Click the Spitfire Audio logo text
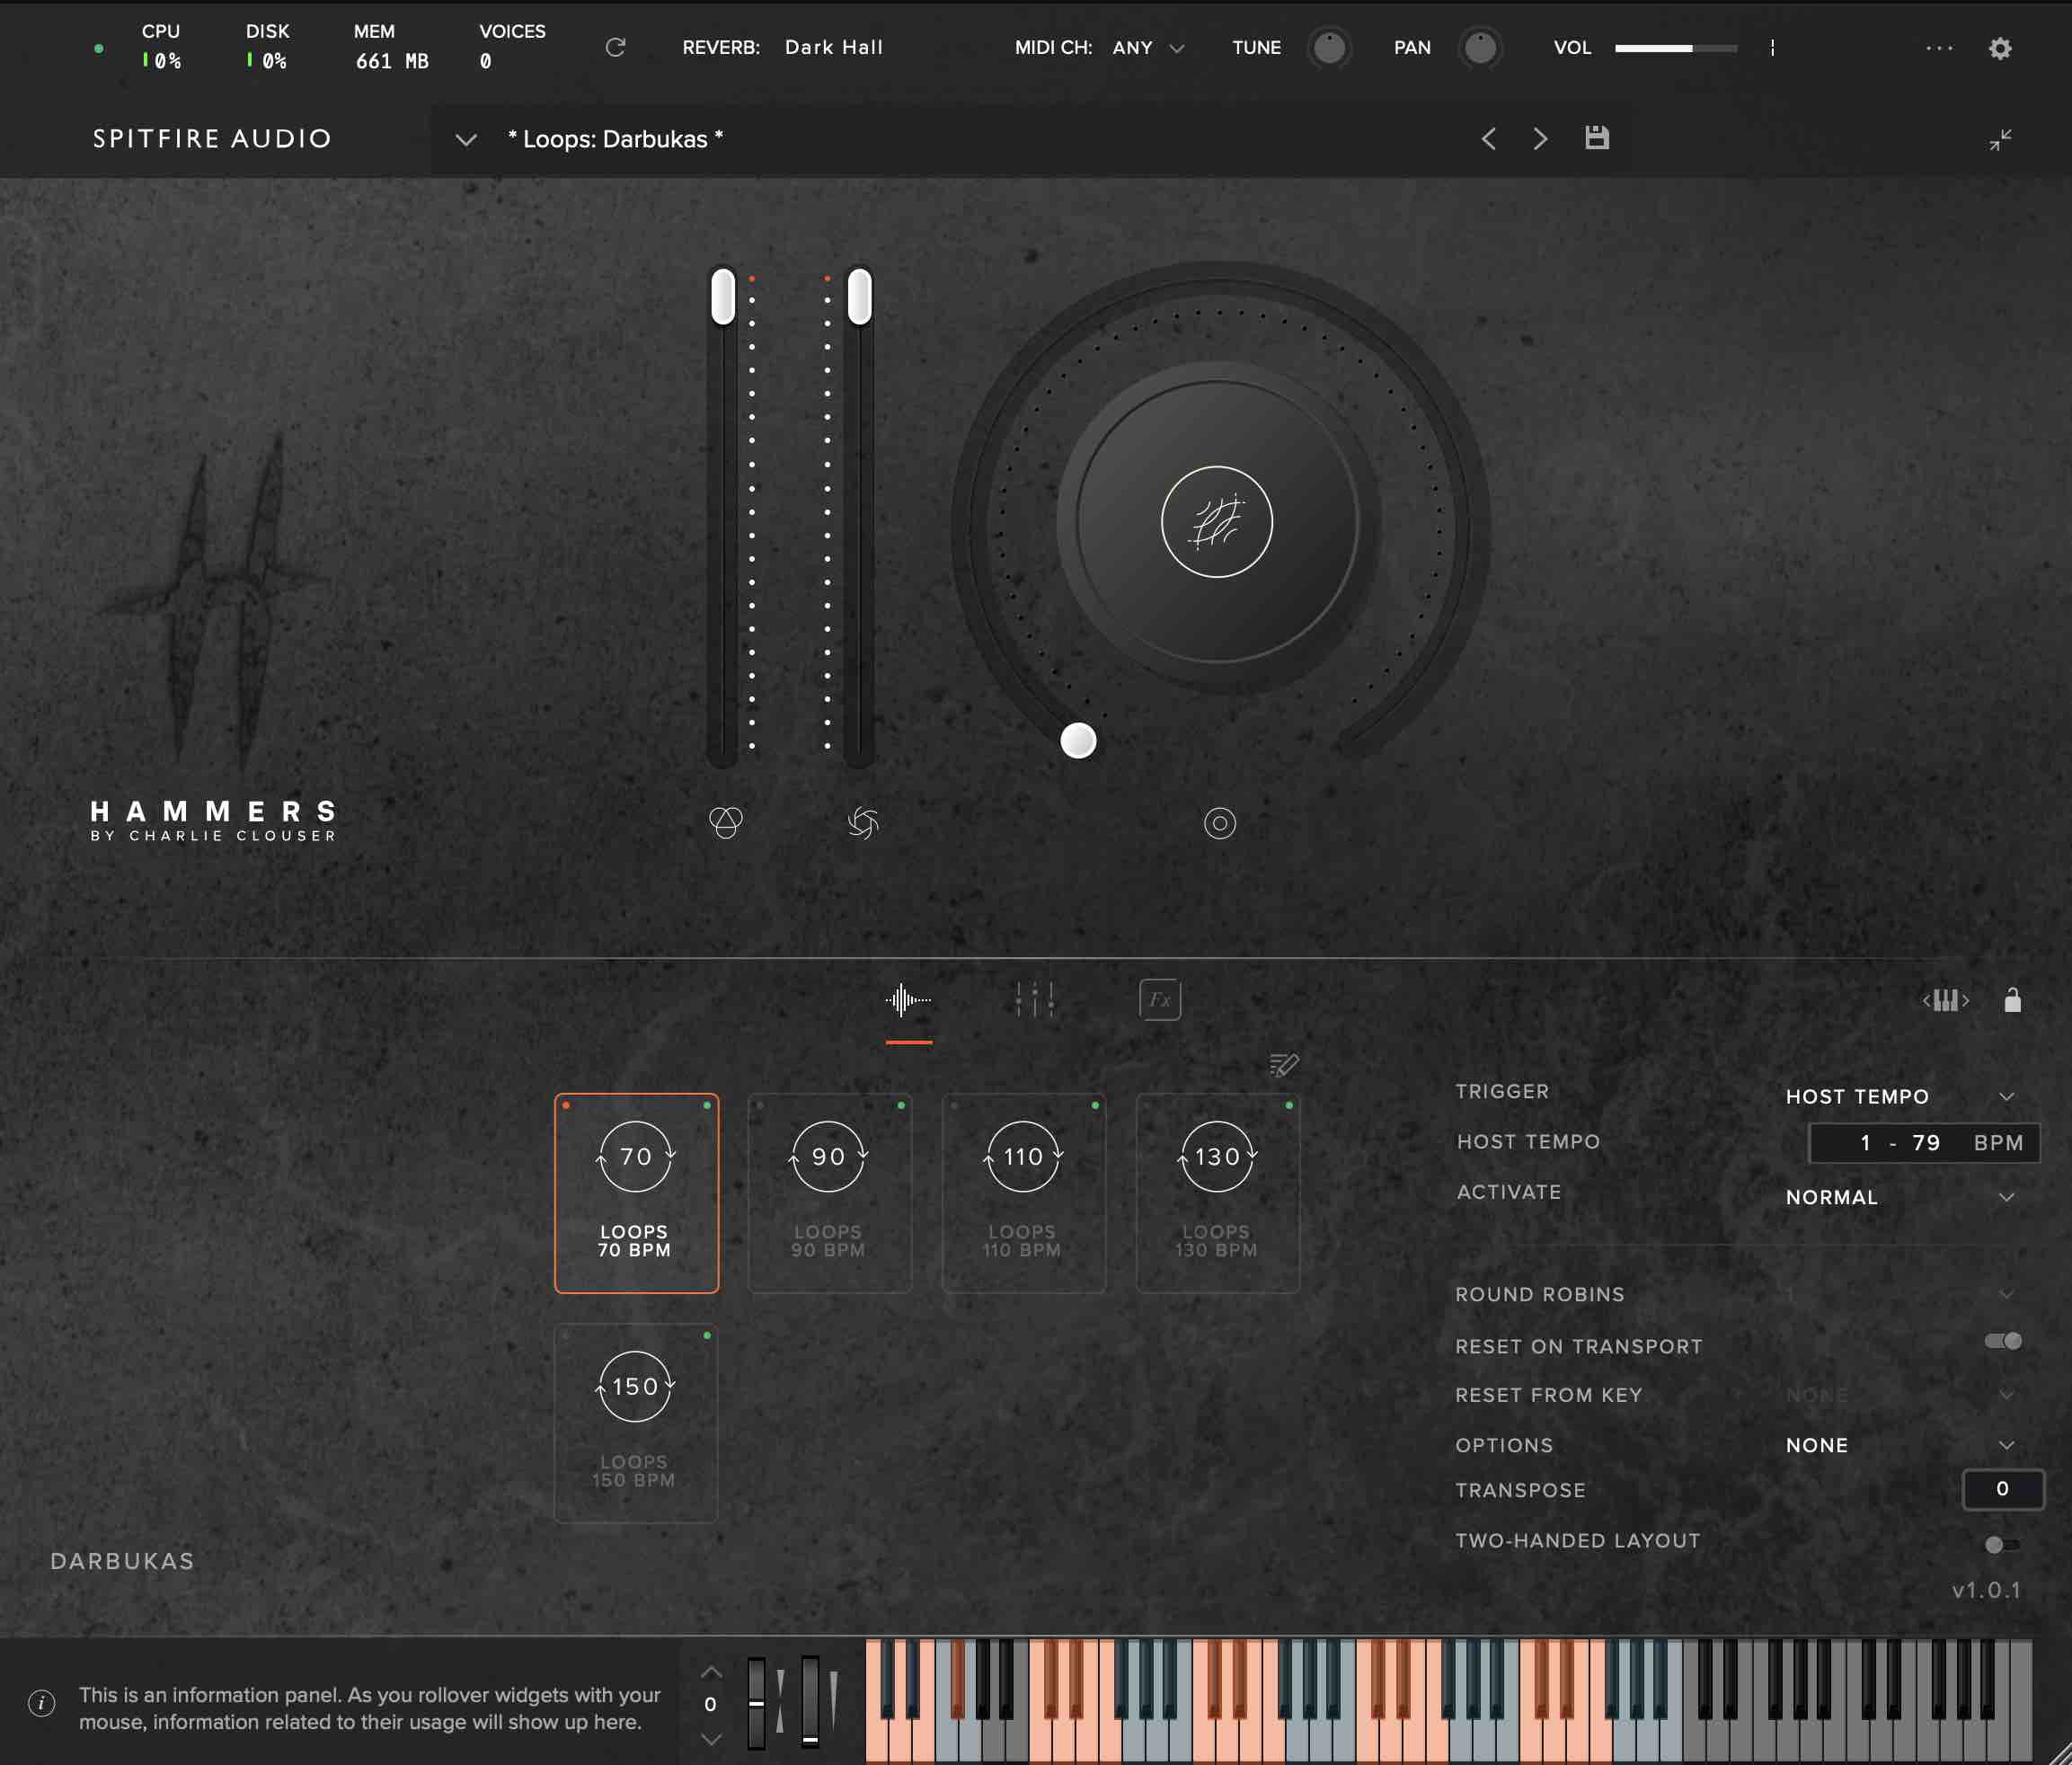This screenshot has height=1765, width=2072. (212, 139)
